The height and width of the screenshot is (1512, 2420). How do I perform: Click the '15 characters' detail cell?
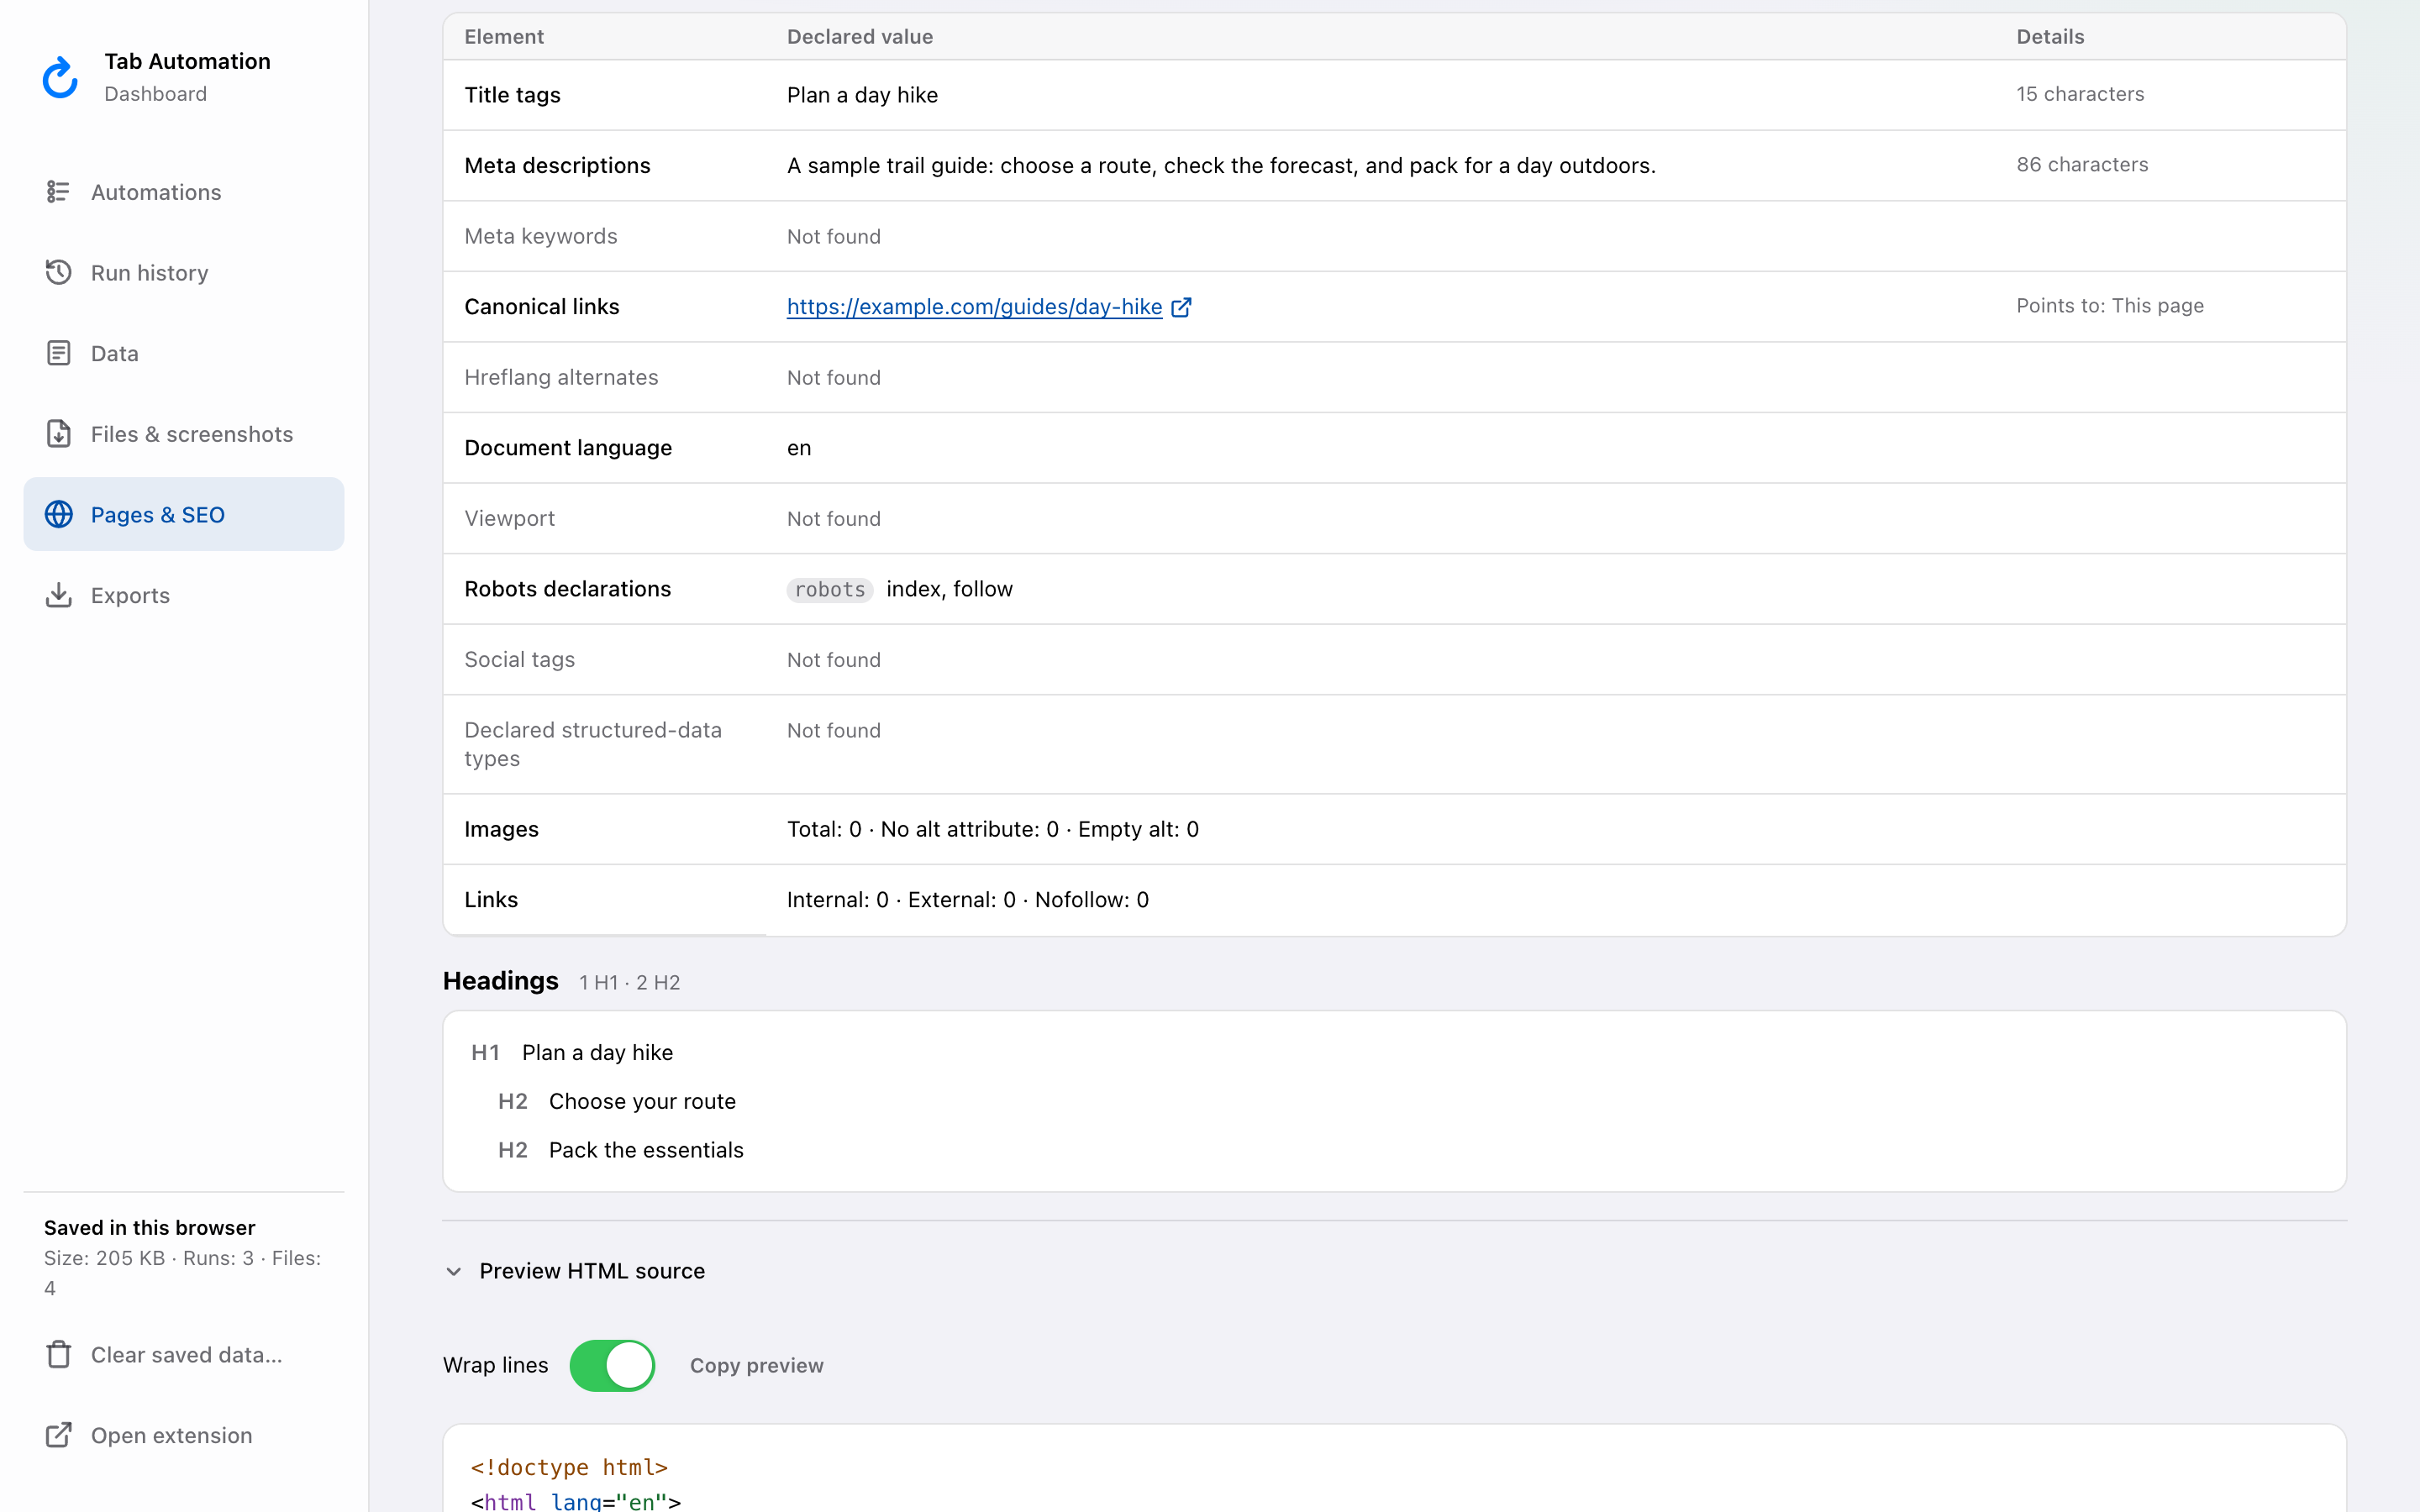(x=2080, y=94)
